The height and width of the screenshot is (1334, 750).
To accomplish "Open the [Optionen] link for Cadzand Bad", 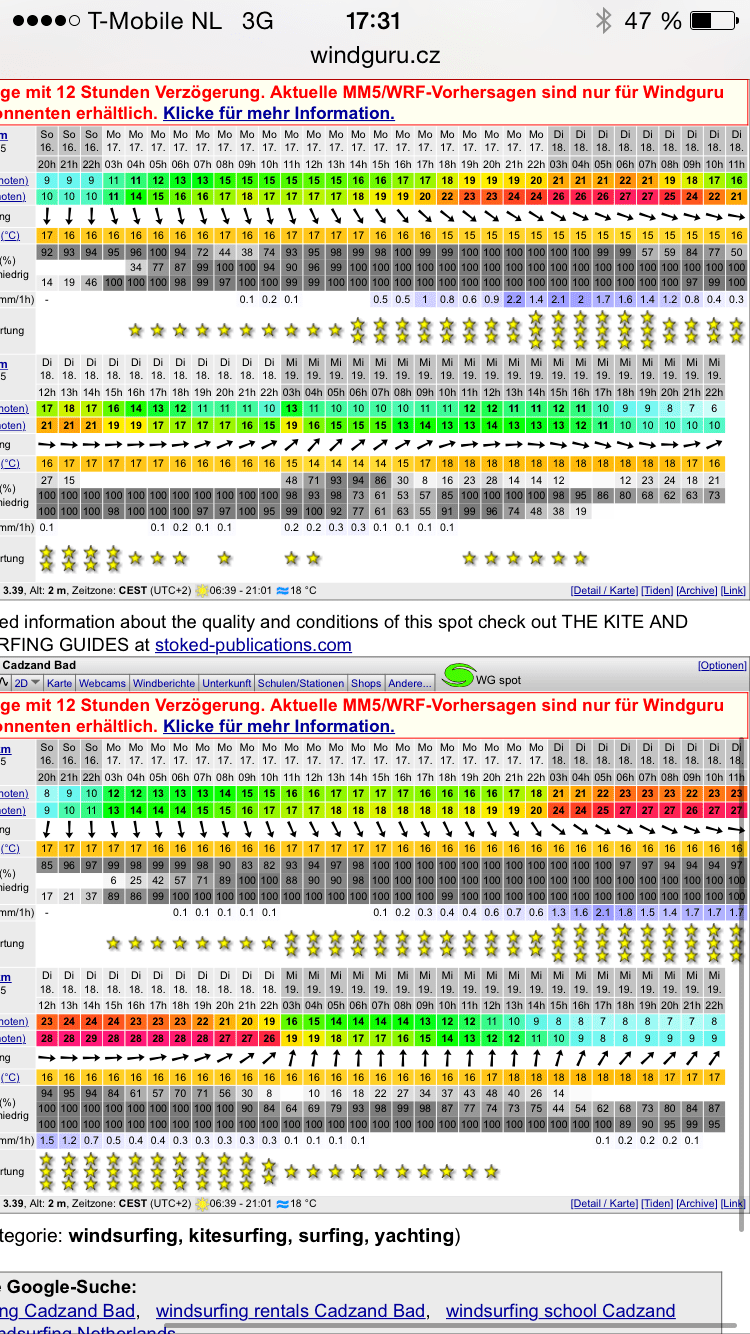I will point(721,665).
